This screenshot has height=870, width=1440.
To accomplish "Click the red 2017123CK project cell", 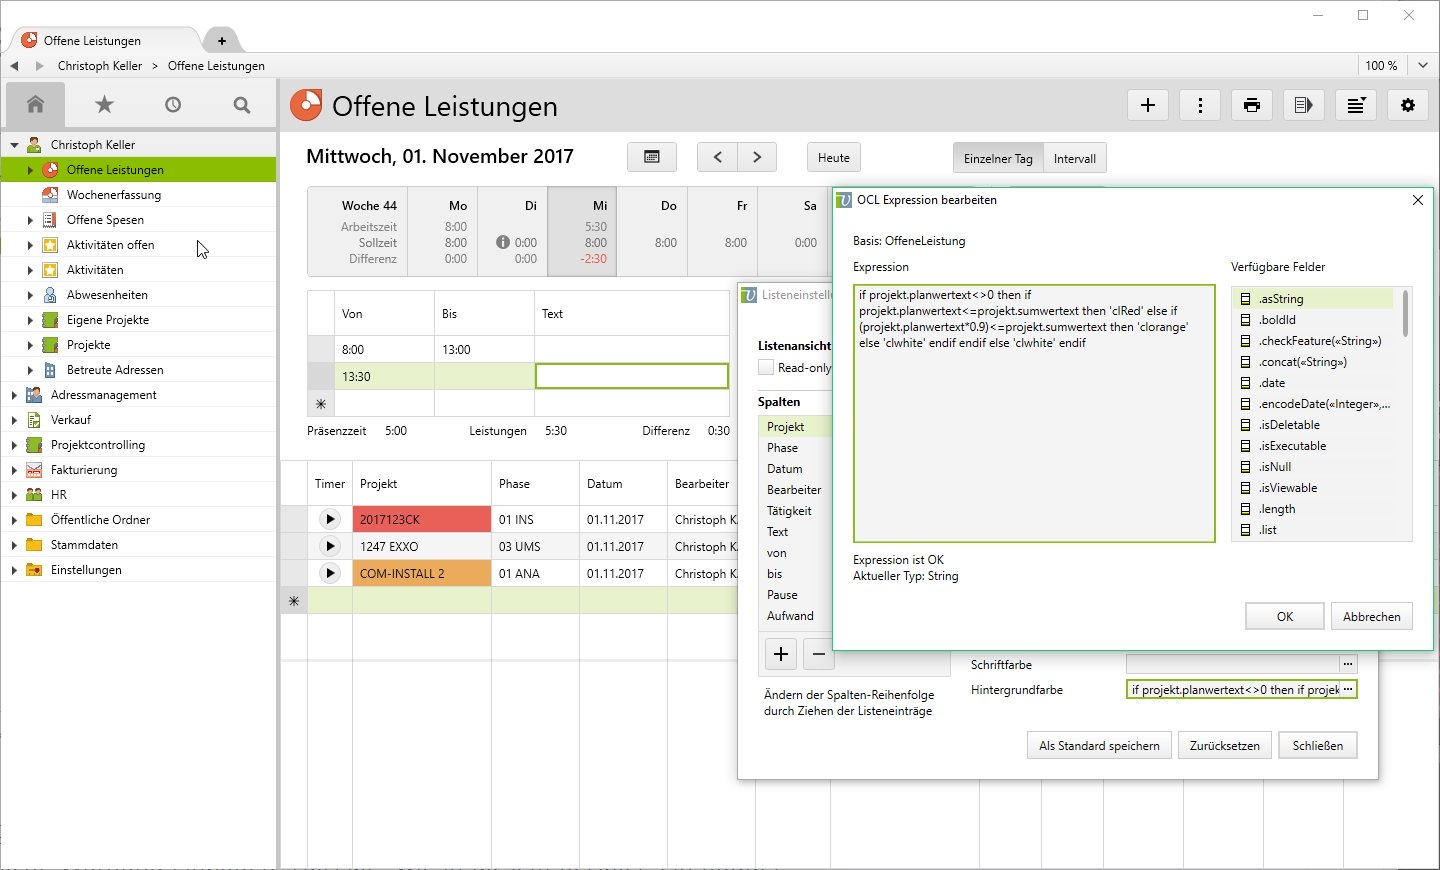I will click(421, 519).
